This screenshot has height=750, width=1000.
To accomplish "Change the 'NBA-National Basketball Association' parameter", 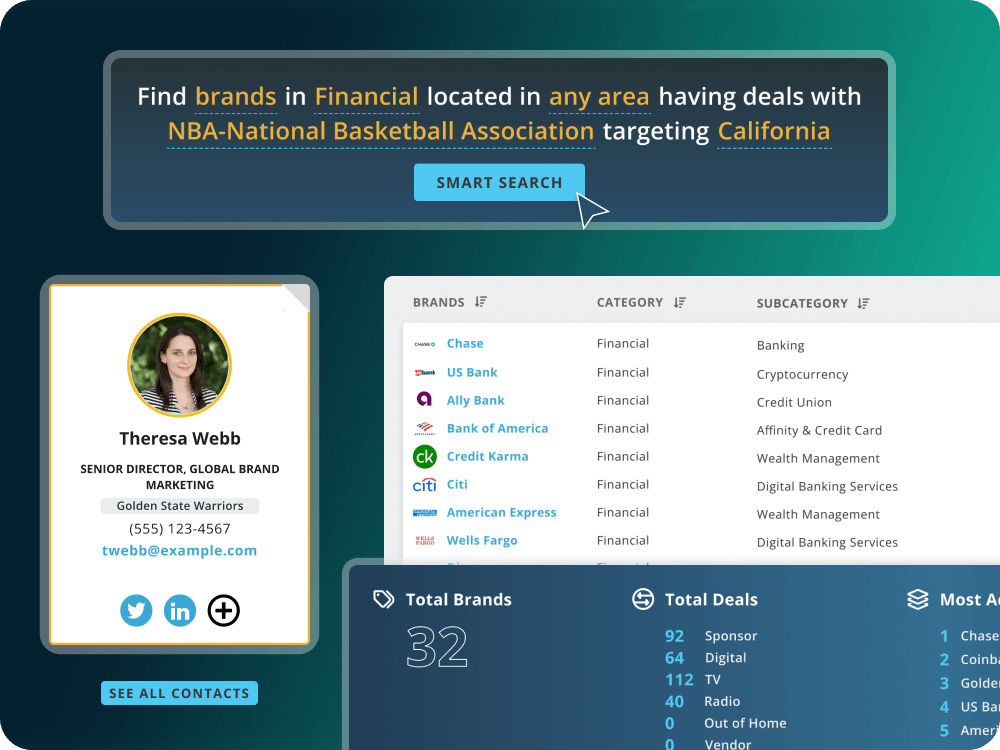I will click(x=381, y=131).
